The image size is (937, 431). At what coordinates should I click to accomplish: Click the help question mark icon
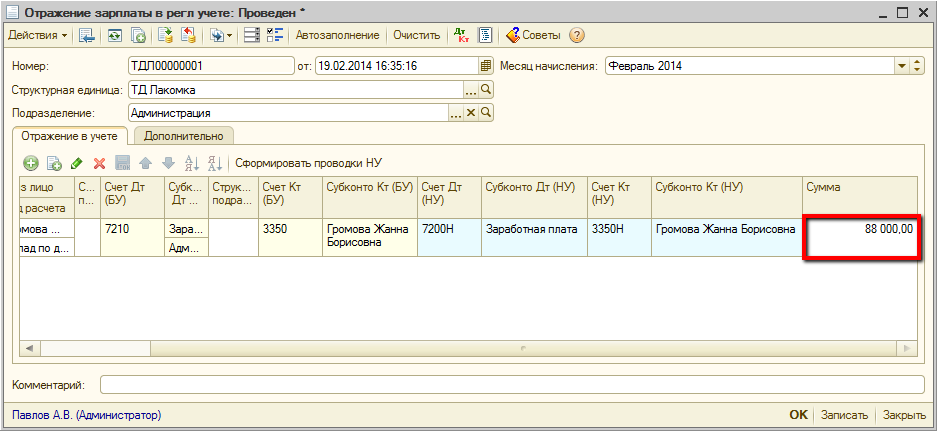(x=577, y=35)
